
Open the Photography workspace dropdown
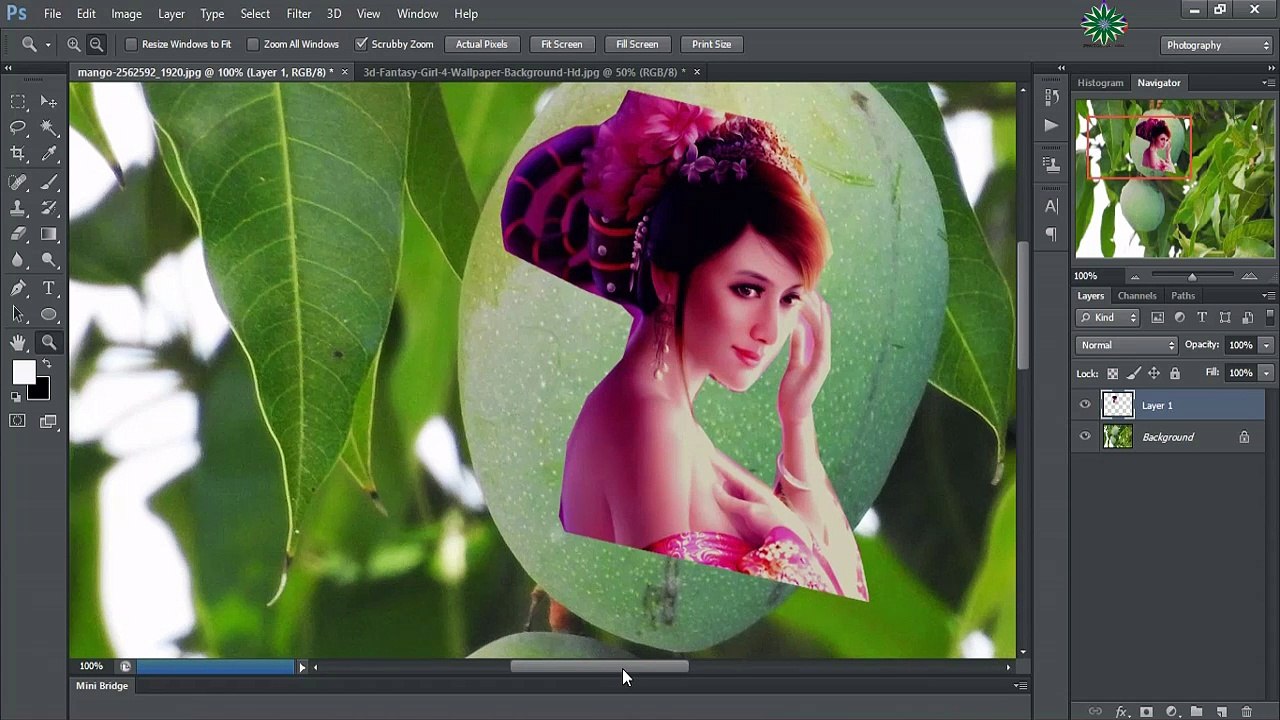(1217, 45)
